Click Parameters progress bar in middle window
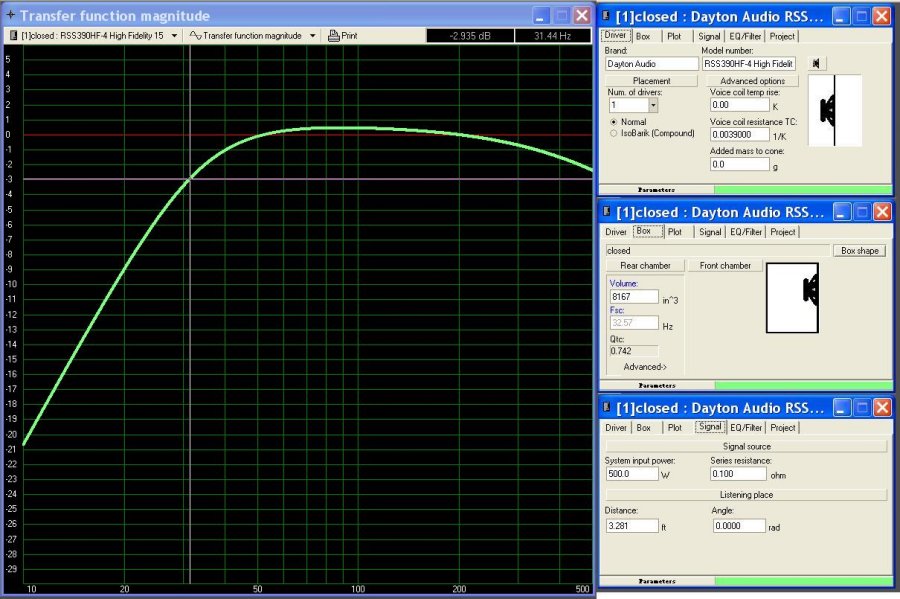Image resolution: width=900 pixels, height=599 pixels. (x=803, y=385)
